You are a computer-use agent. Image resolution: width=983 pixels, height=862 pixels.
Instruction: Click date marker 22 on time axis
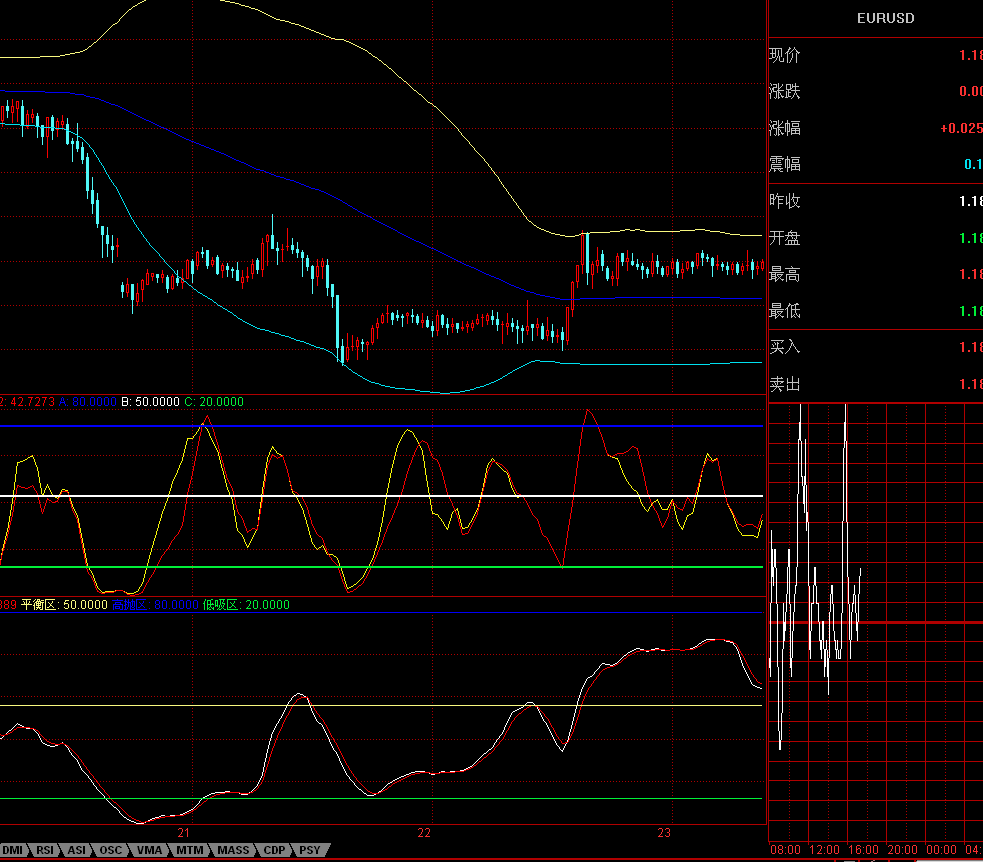pos(424,833)
